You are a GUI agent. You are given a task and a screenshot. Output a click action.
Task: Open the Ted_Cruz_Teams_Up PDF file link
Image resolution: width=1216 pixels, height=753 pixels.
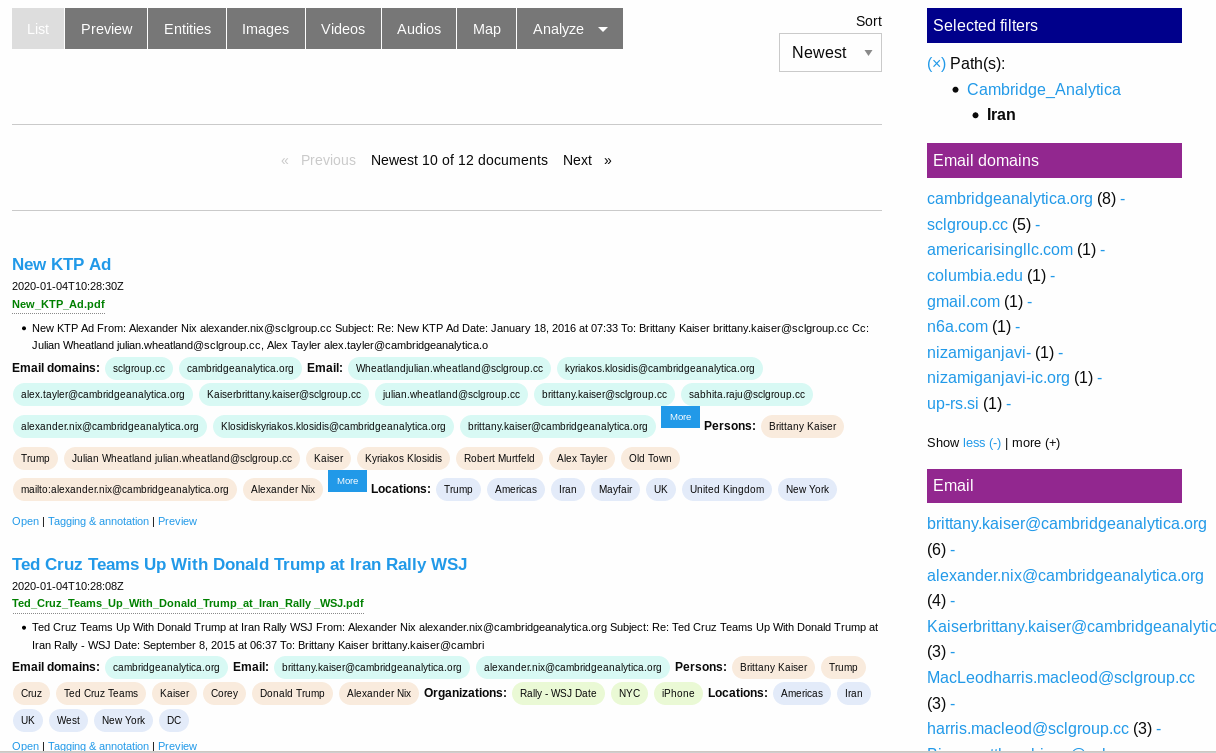pyautogui.click(x=187, y=604)
